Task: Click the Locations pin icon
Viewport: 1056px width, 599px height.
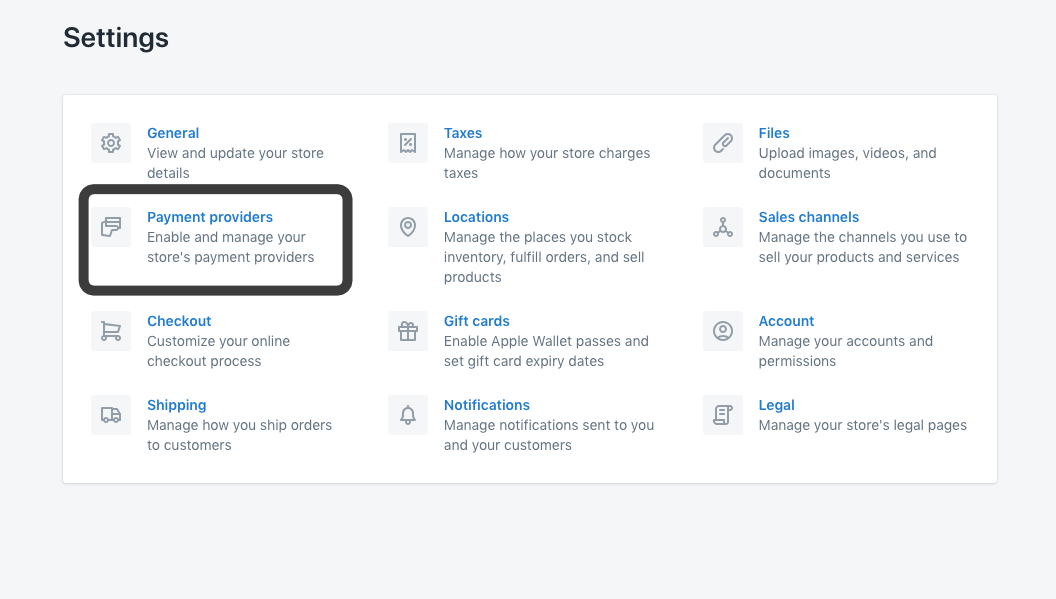Action: pyautogui.click(x=408, y=227)
